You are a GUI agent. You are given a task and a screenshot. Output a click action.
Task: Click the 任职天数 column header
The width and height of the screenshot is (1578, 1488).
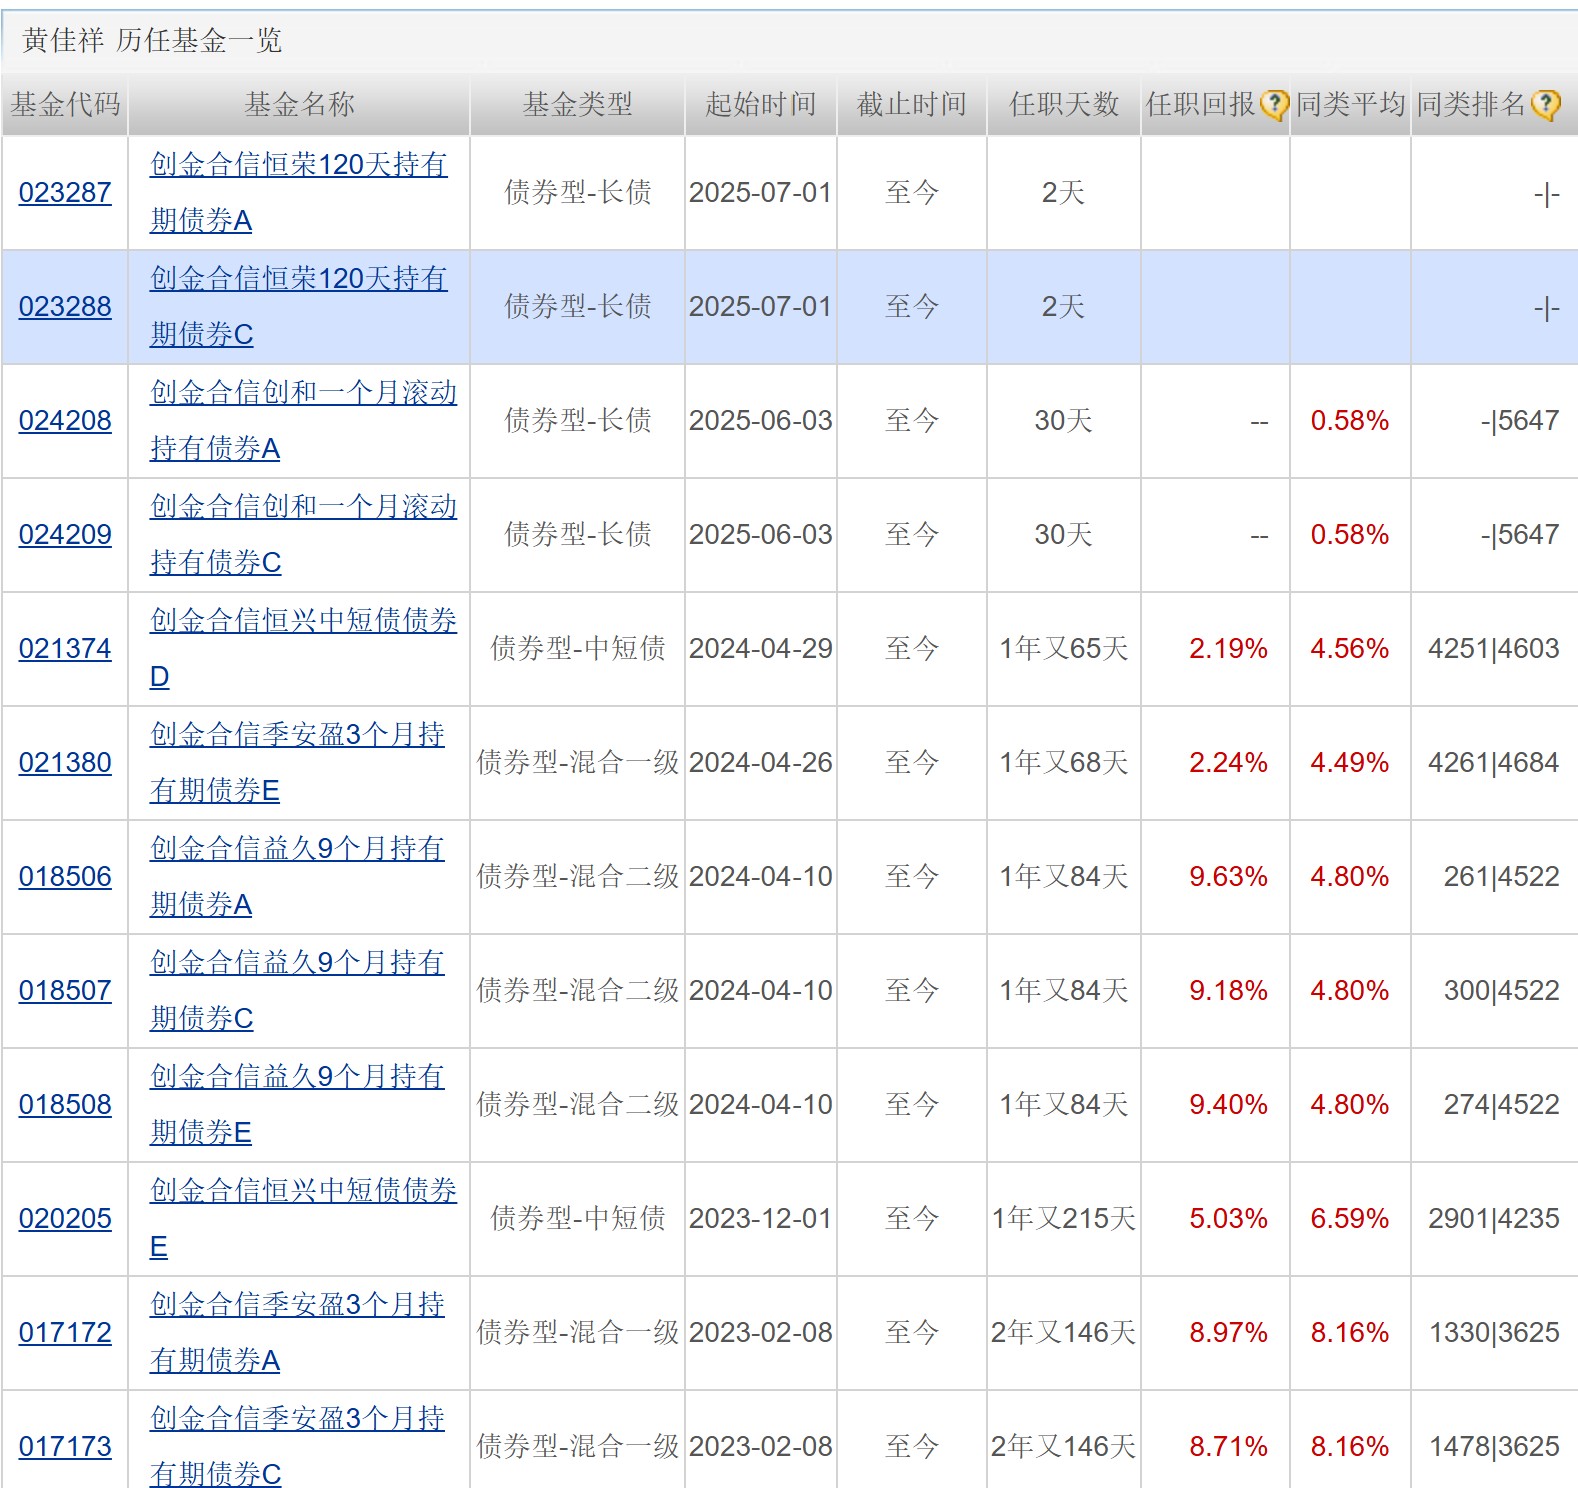coord(1063,104)
